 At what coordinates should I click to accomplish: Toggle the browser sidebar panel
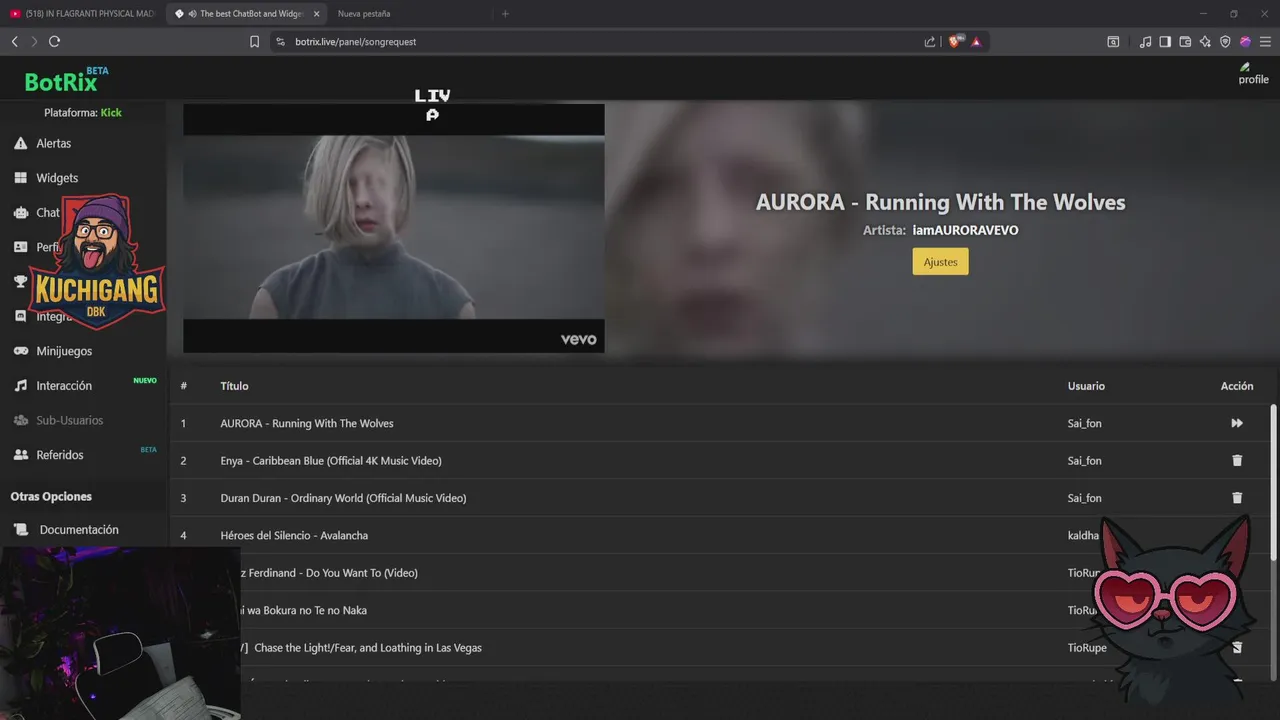click(1165, 42)
